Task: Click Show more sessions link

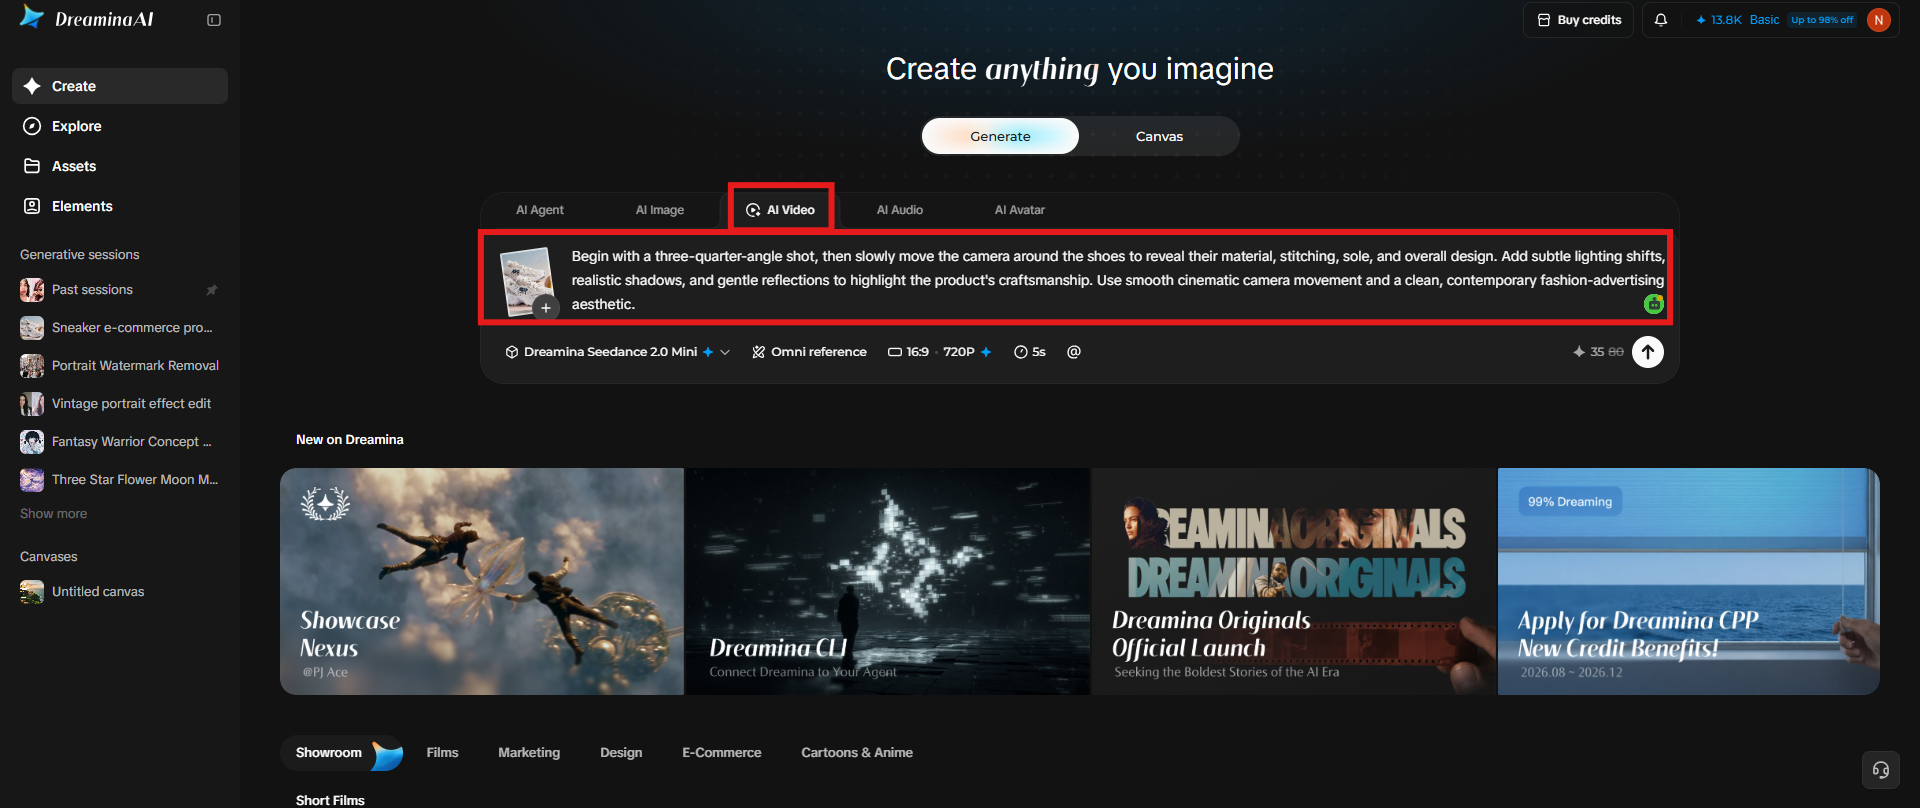Action: click(54, 514)
